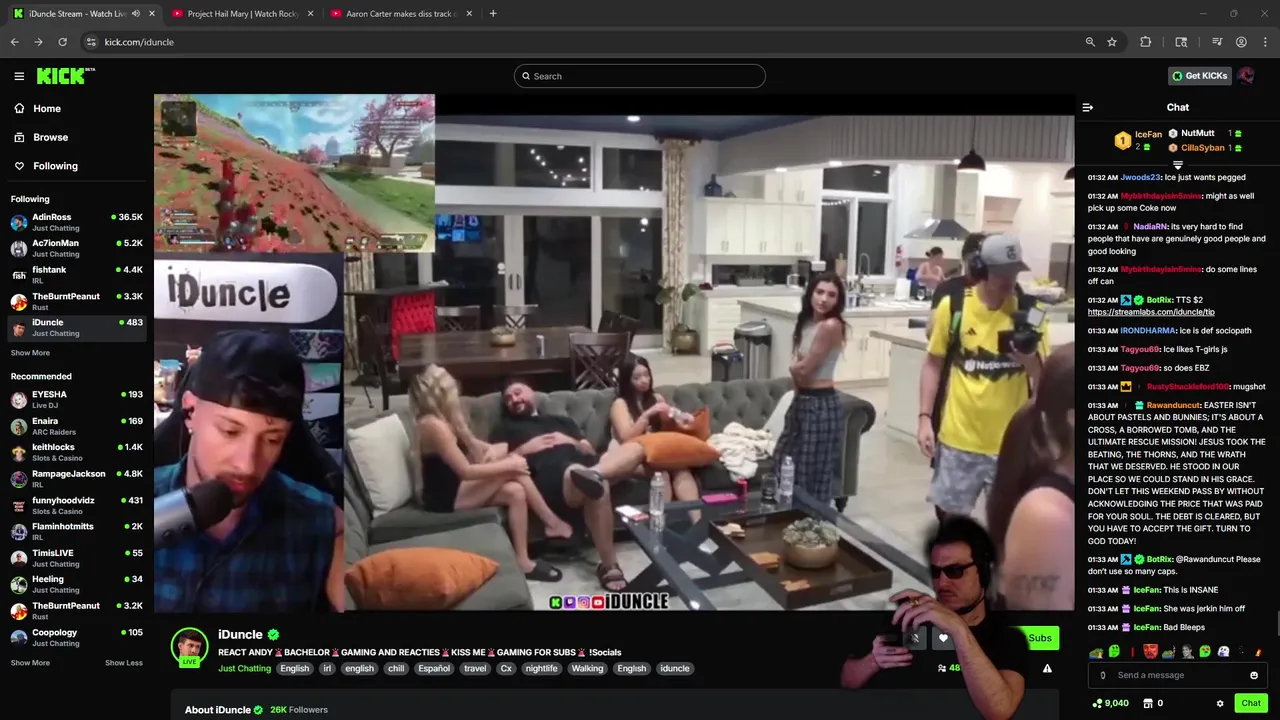Open Ac7ionMan channel in Following list
The width and height of the screenshot is (1280, 720).
coord(77,248)
